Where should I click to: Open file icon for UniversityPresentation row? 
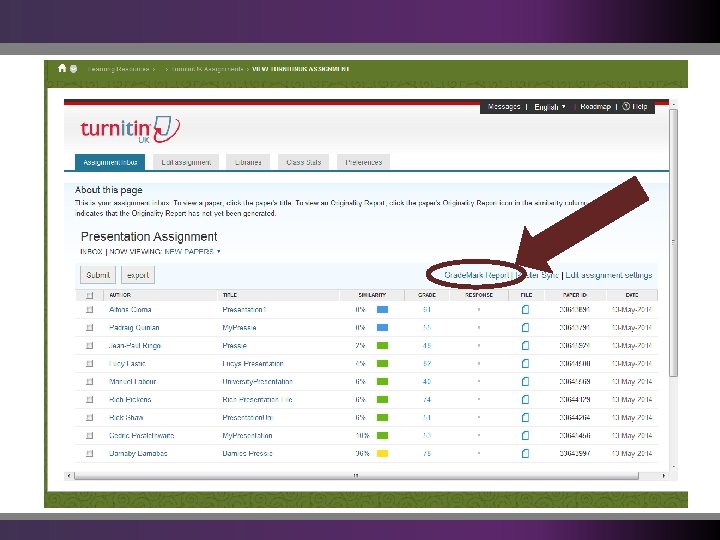(525, 382)
